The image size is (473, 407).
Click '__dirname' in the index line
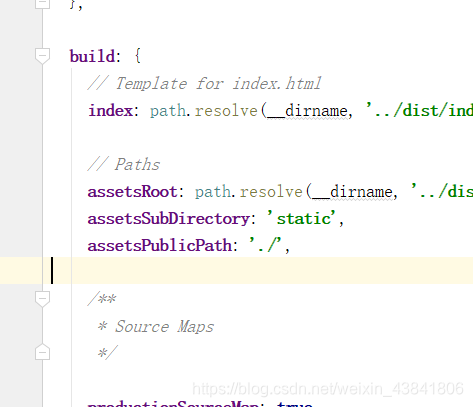[x=307, y=111]
